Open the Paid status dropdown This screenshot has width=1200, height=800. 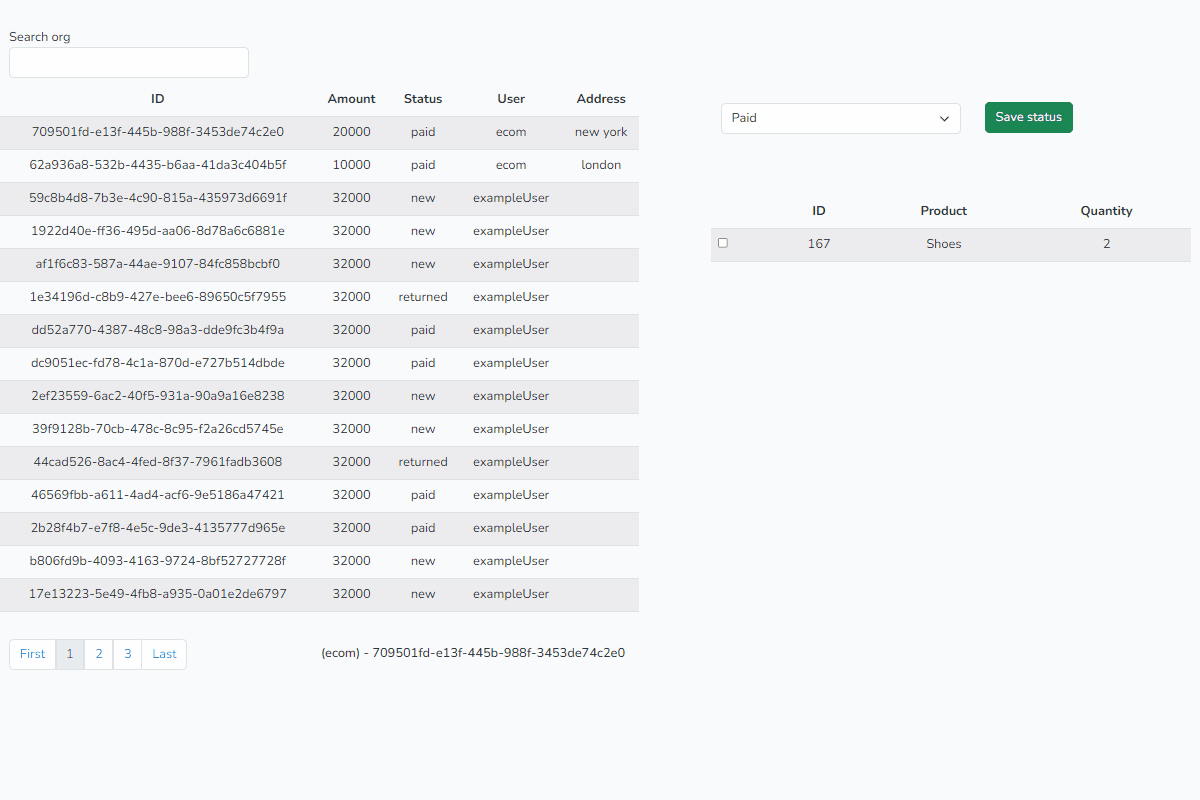[840, 118]
